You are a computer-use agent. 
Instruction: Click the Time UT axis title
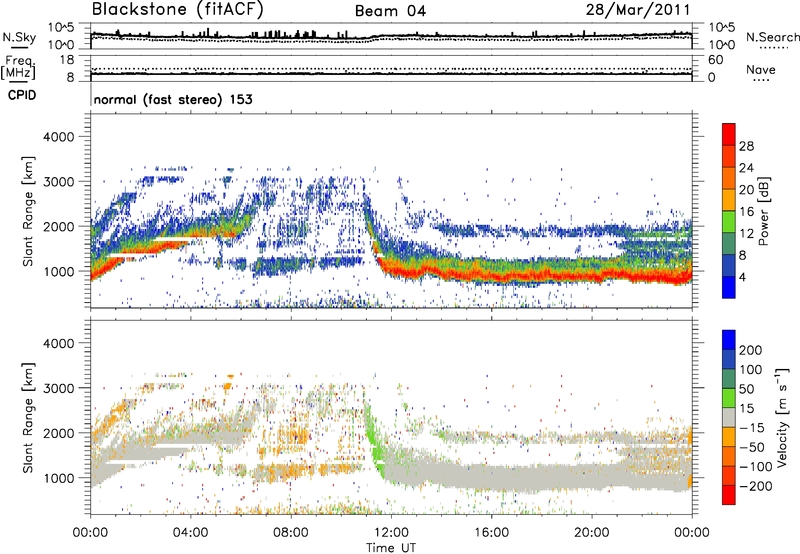(x=391, y=548)
